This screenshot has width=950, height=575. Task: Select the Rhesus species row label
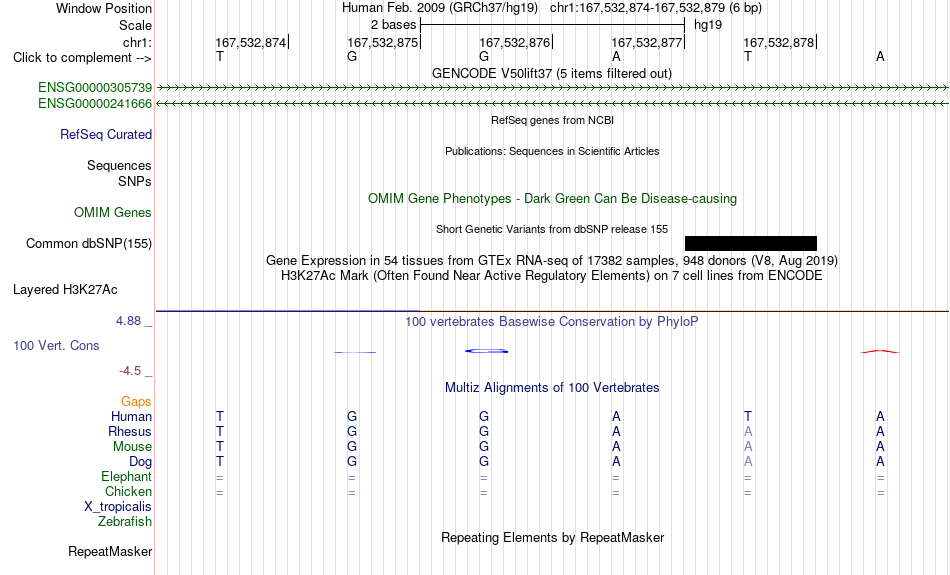pos(130,431)
